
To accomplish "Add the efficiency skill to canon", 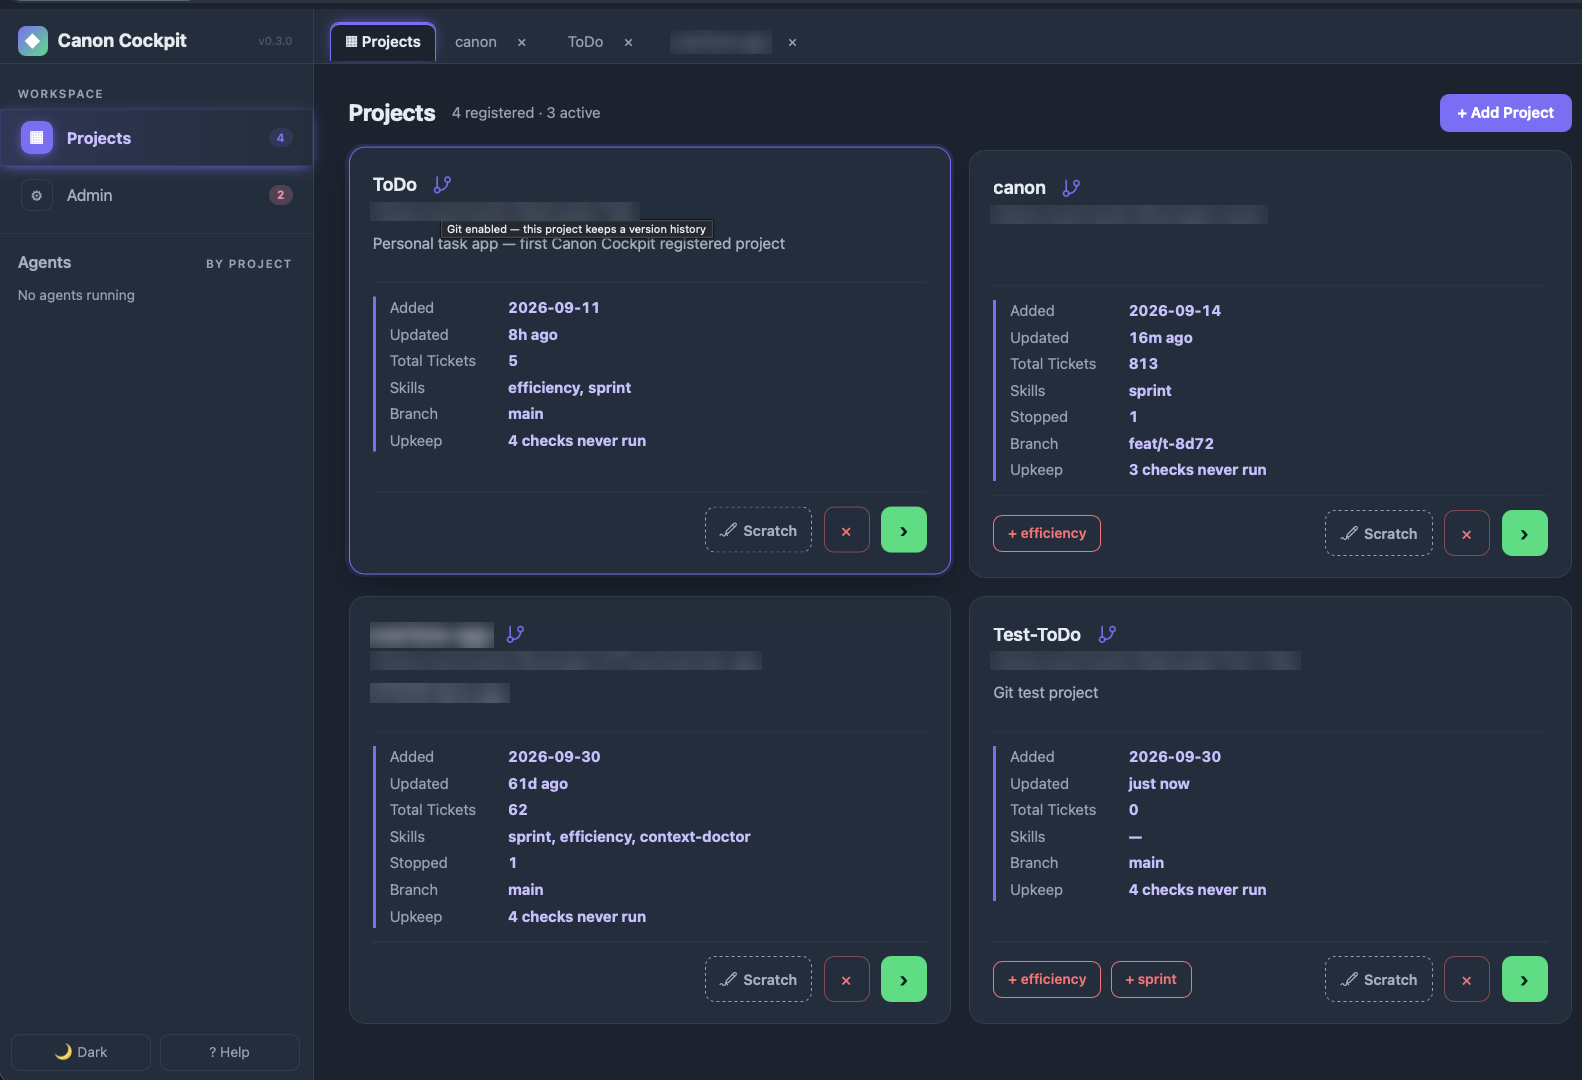I will 1047,533.
